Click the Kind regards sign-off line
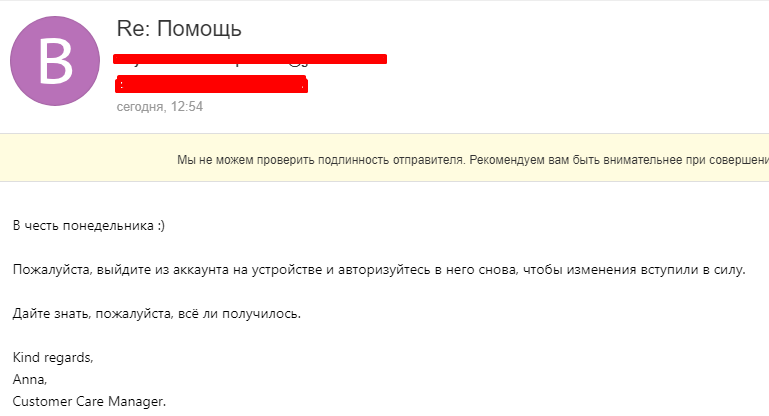The height and width of the screenshot is (416, 769). click(x=52, y=358)
